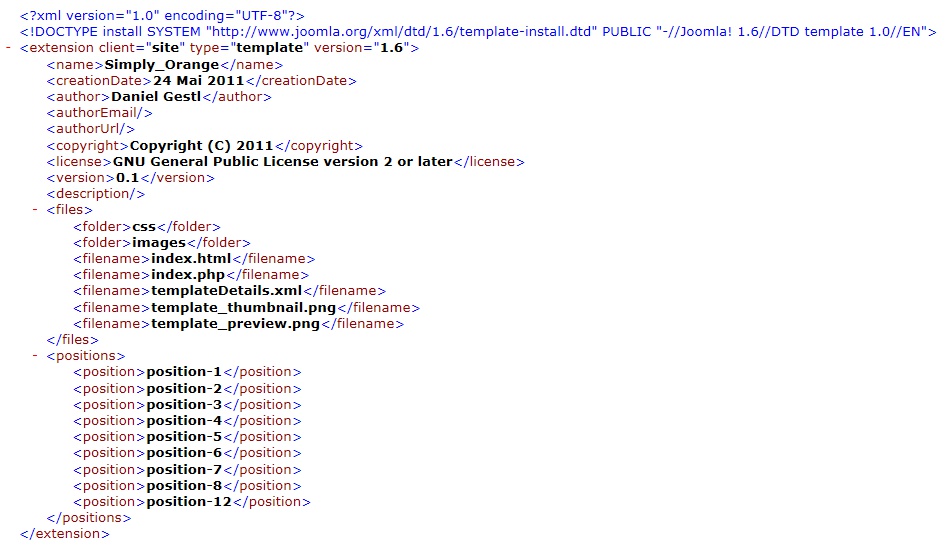
Task: Click the GNU General Public License text
Action: click(283, 161)
